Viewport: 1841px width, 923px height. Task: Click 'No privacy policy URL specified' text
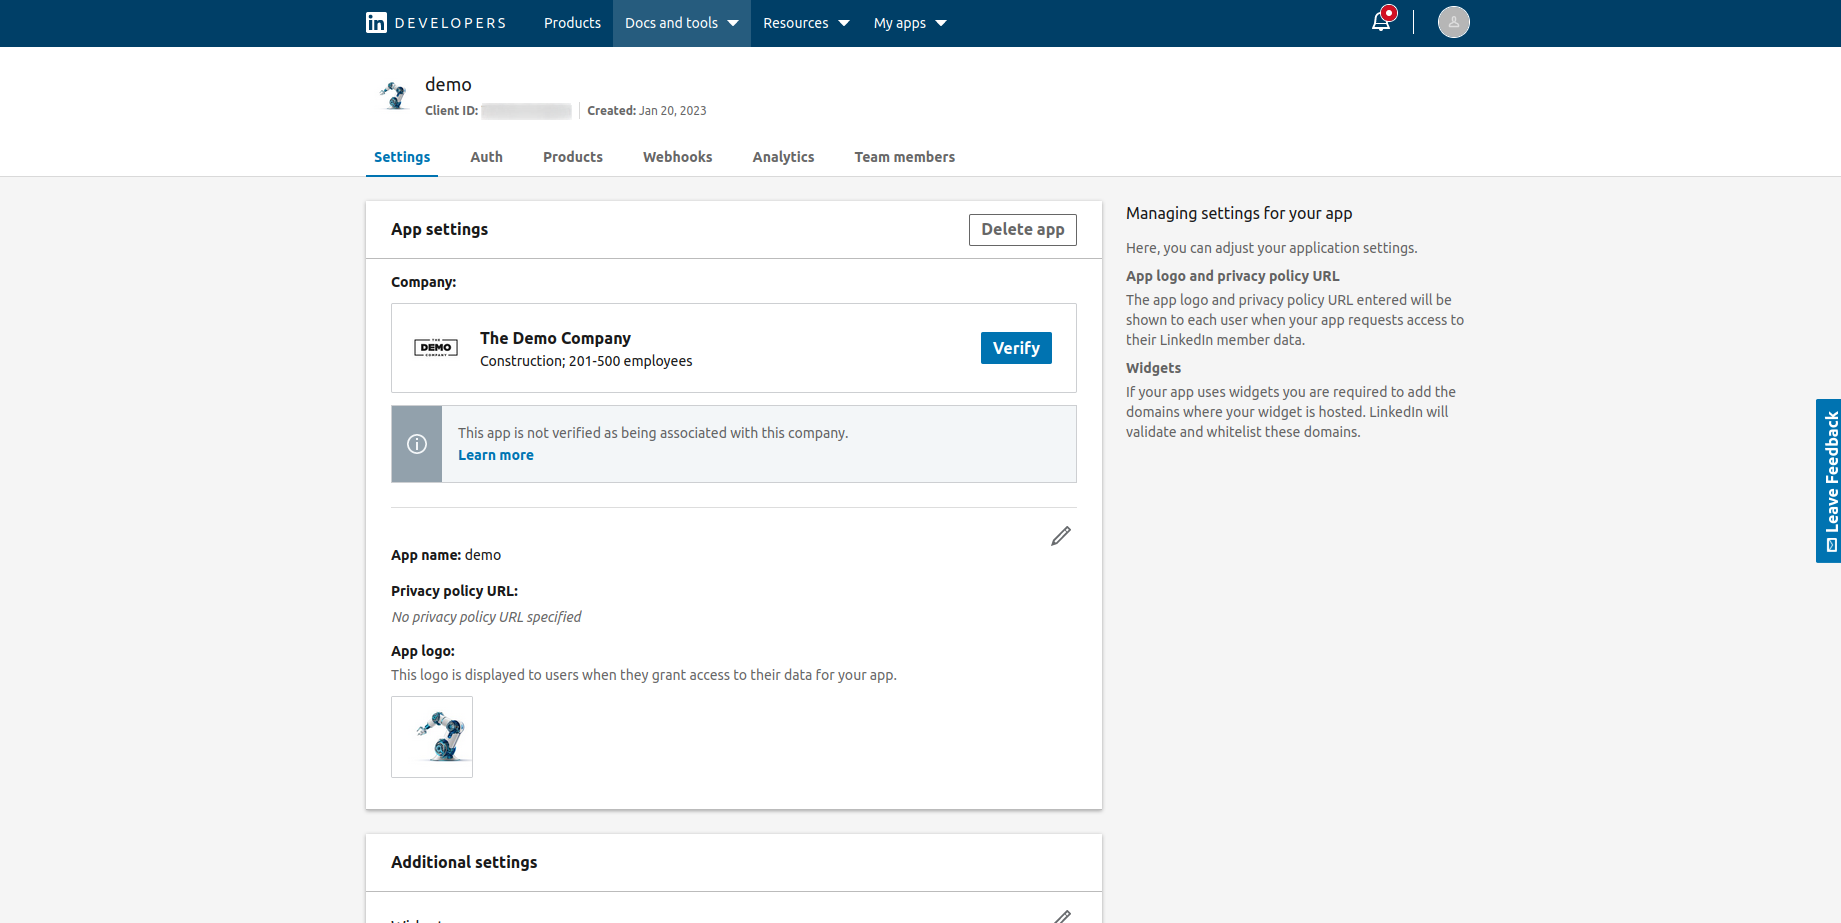click(x=486, y=617)
